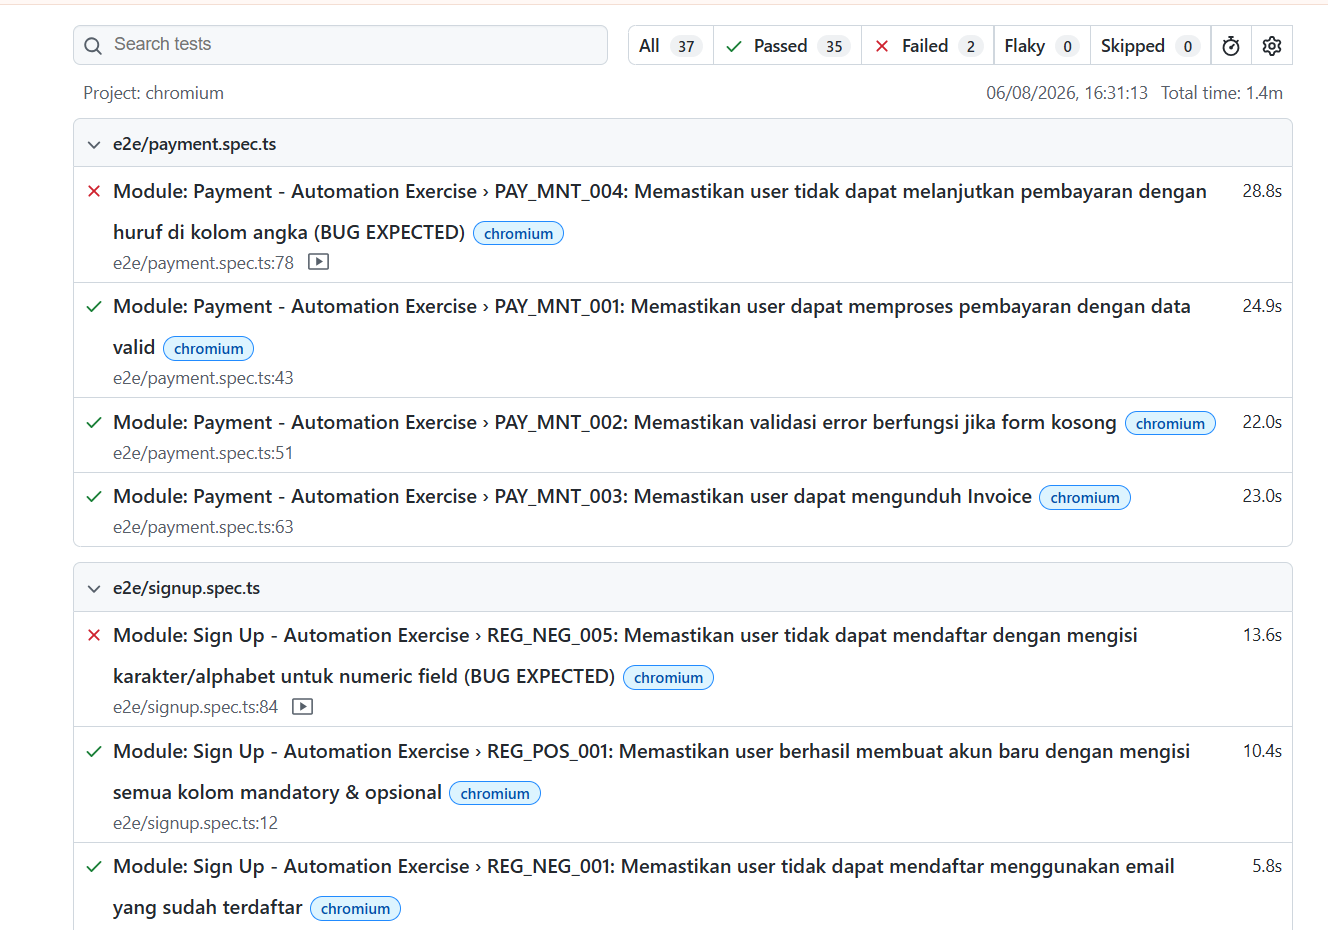1328x930 pixels.
Task: Click the green checkmark beside REG_POS_001
Action: coord(94,752)
